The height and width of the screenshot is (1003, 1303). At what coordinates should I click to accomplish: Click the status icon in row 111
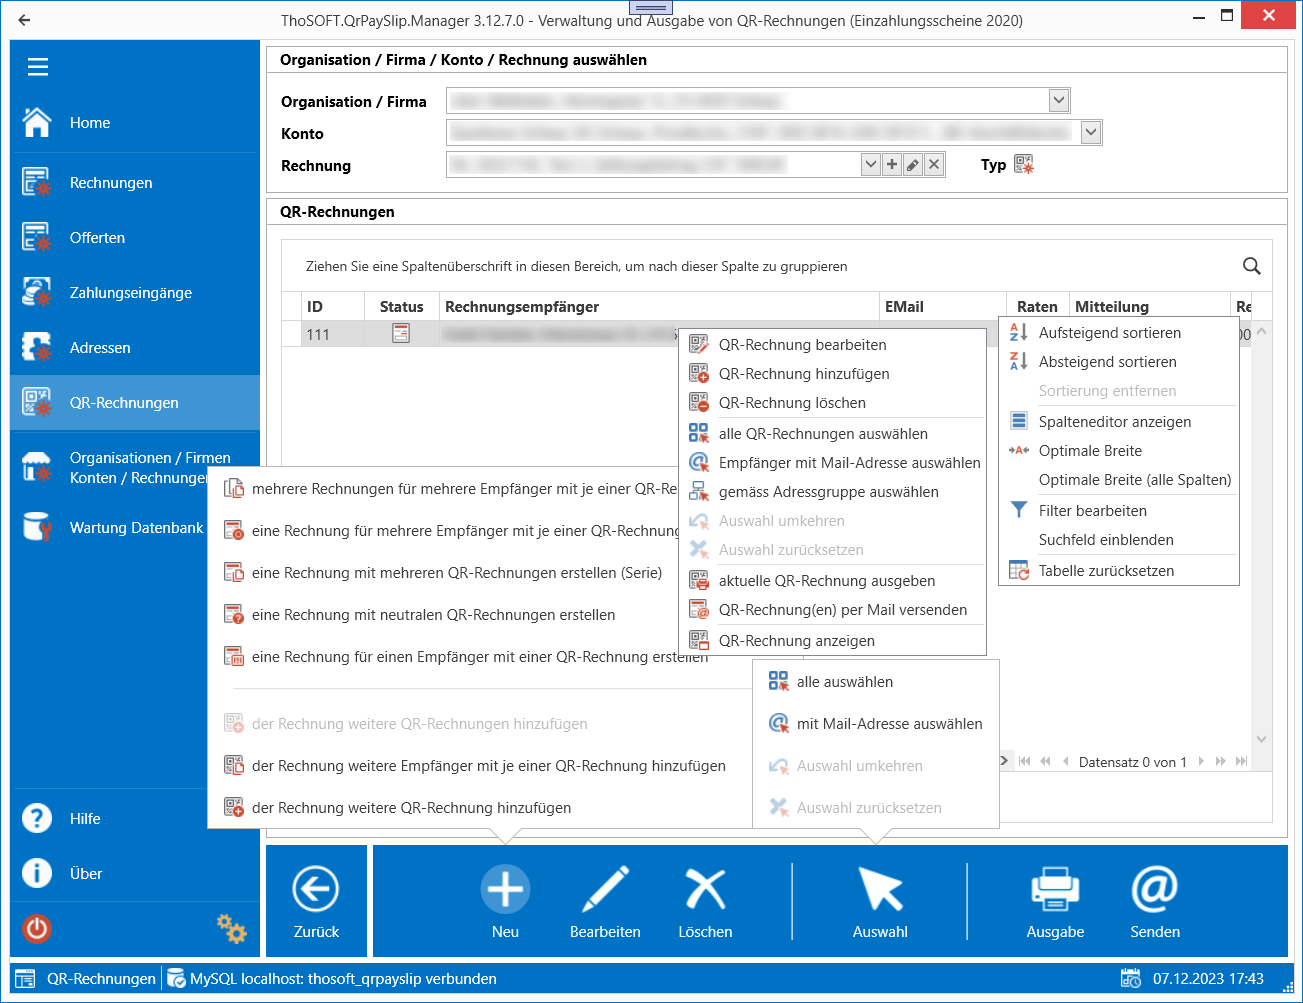[401, 334]
